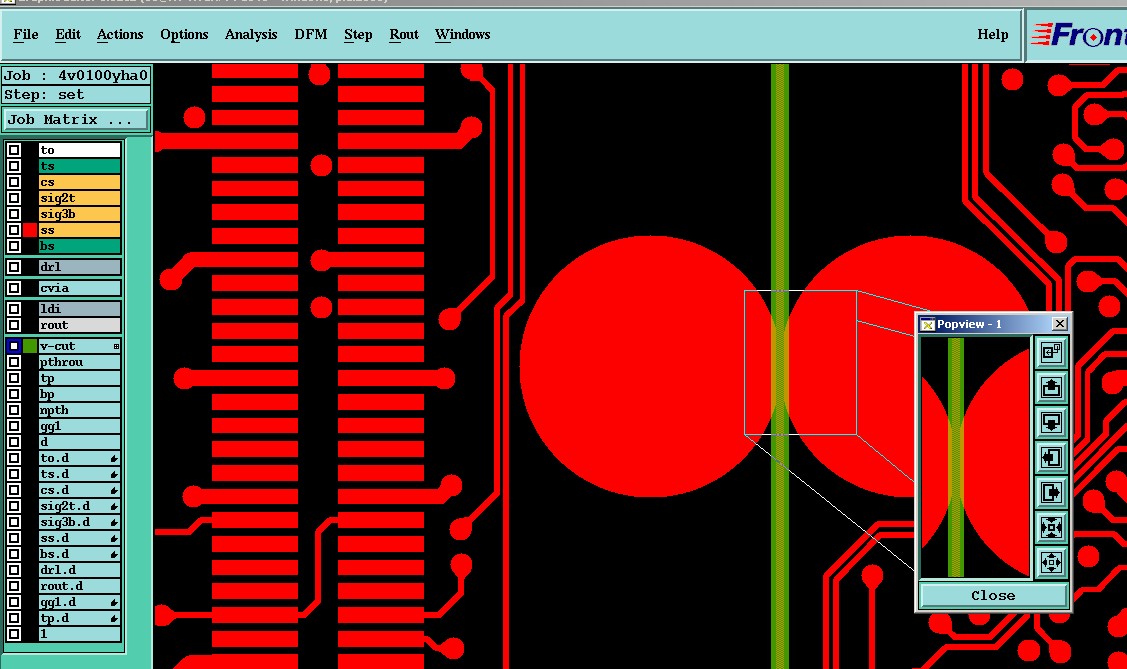Toggle display checkbox for layer drl
The image size is (1127, 669).
(14, 267)
